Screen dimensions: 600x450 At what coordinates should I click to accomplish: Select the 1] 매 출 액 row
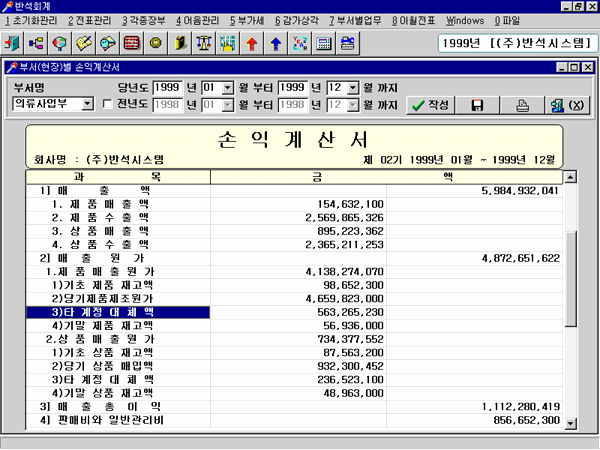click(294, 191)
